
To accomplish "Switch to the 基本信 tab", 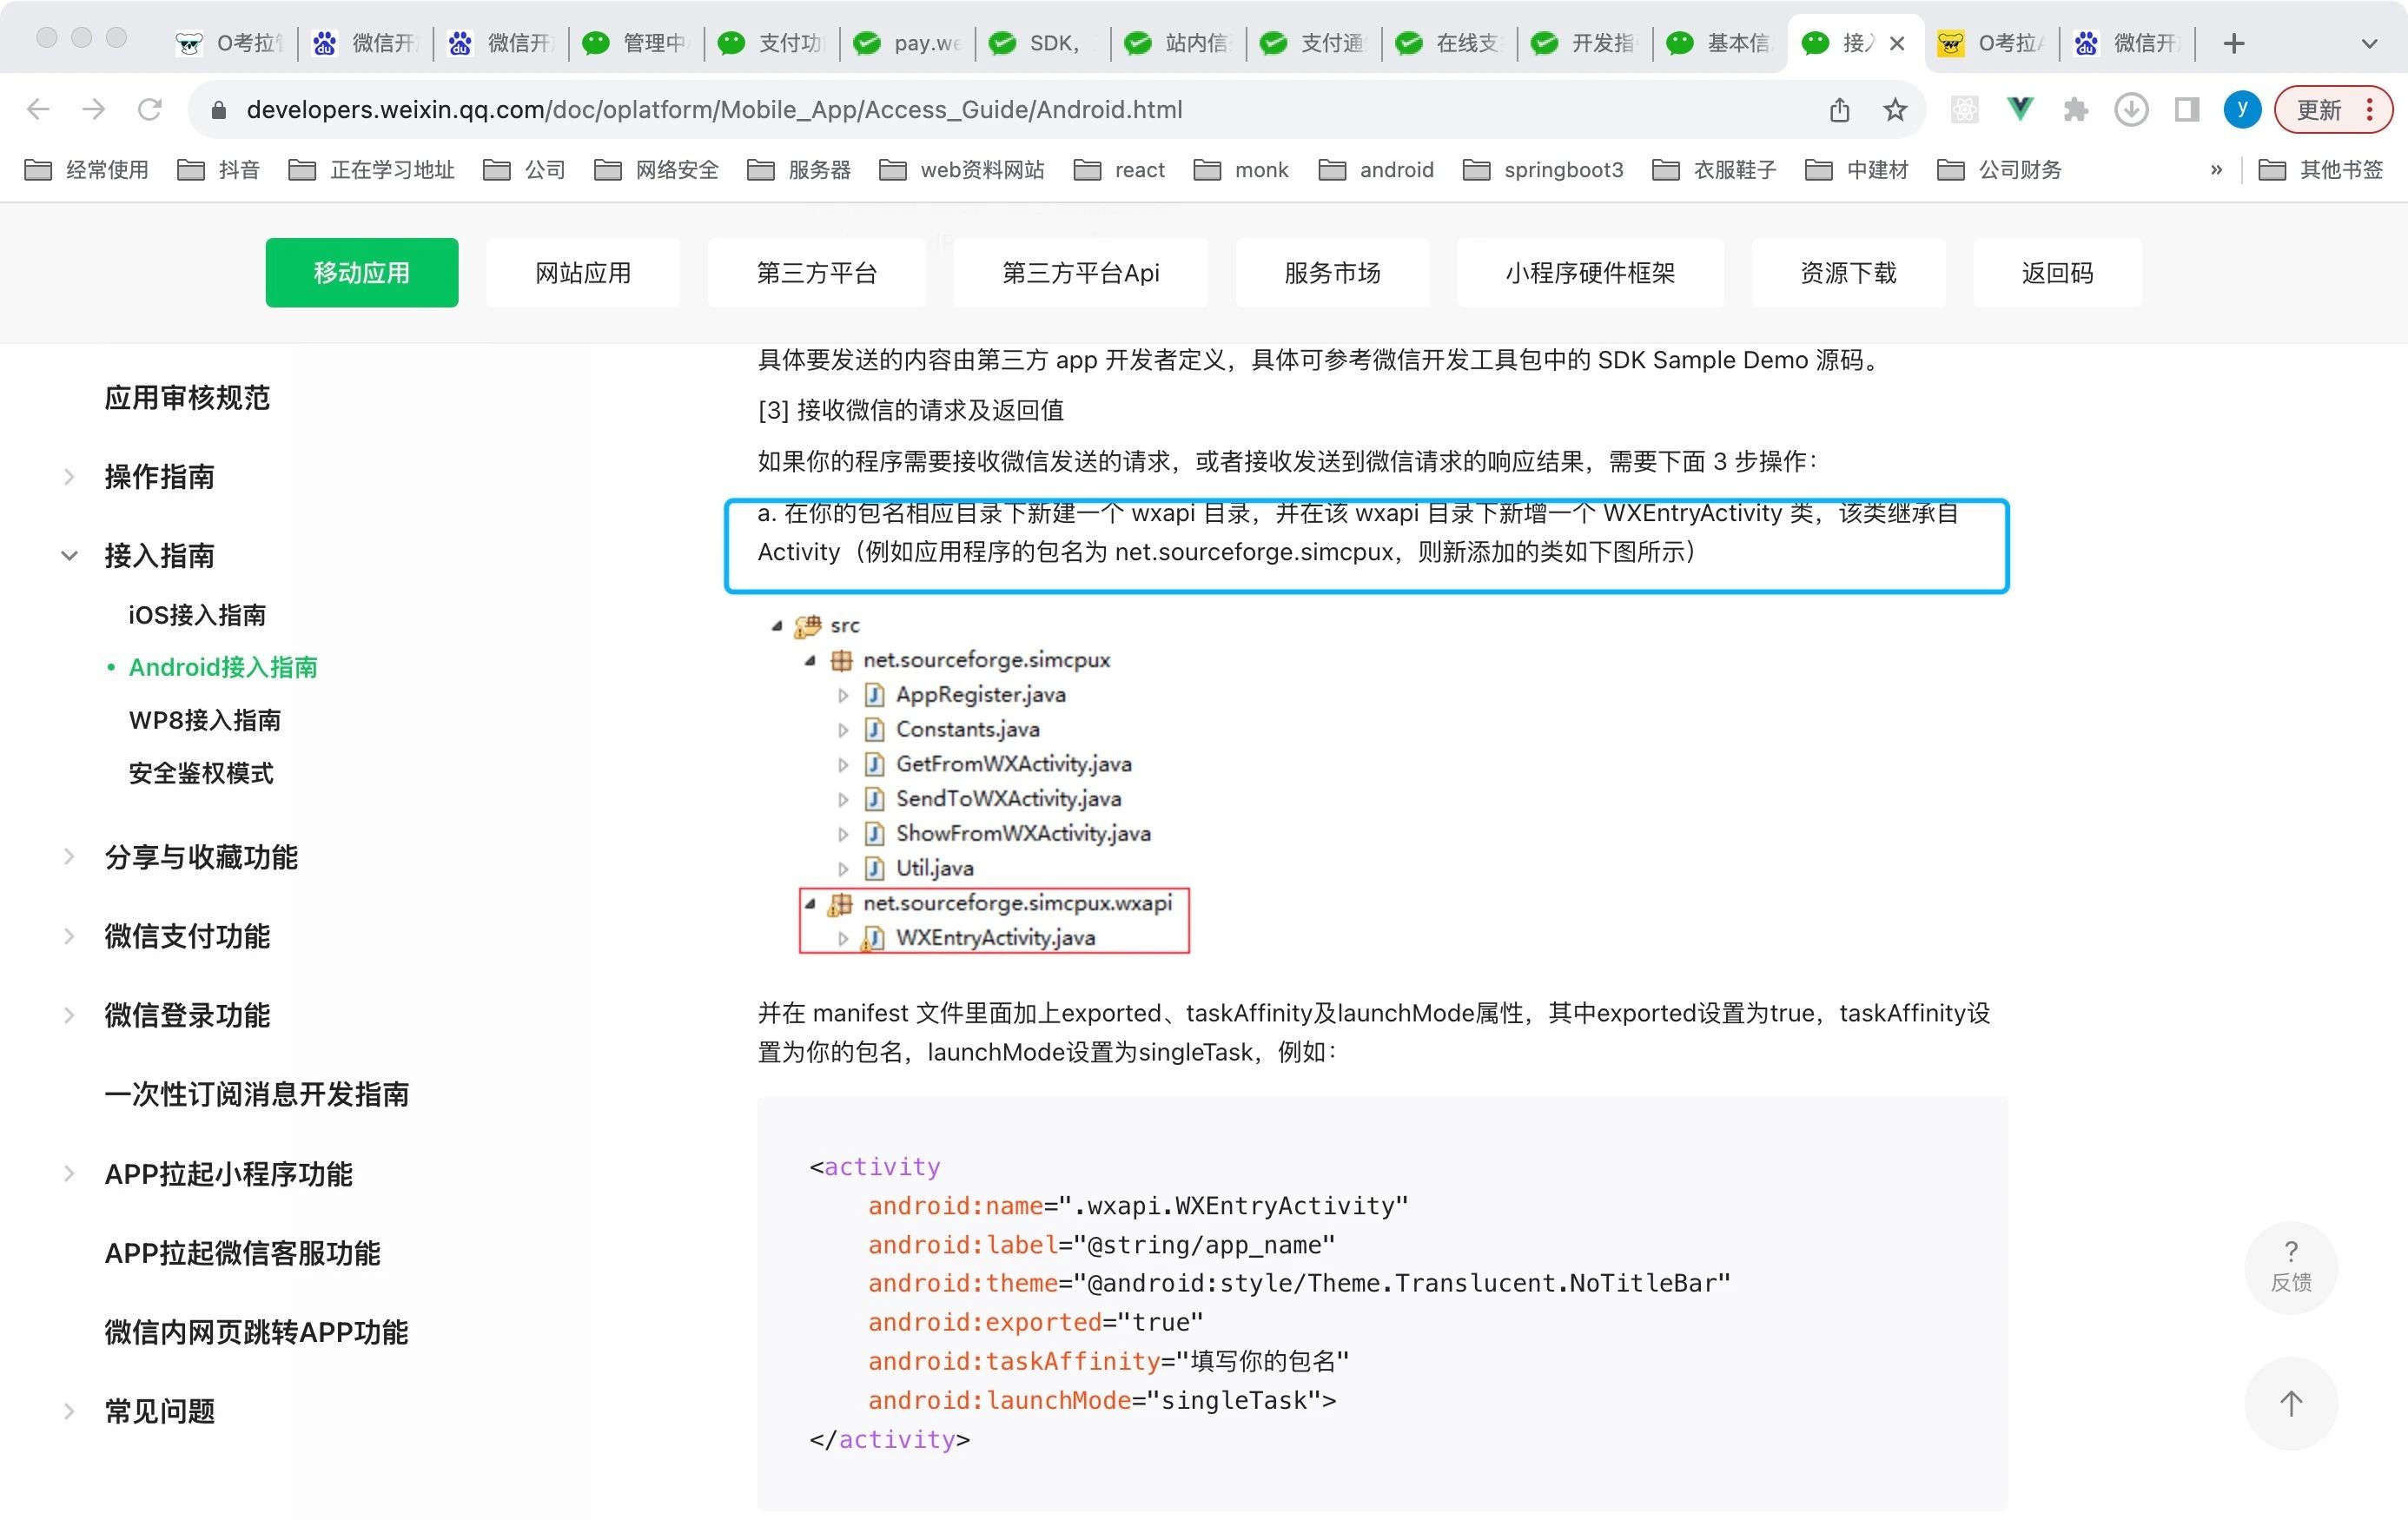I will pos(1720,43).
